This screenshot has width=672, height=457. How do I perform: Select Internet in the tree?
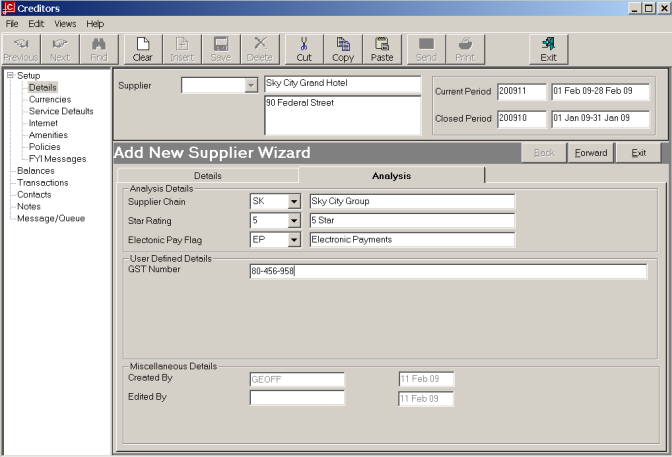pyautogui.click(x=43, y=123)
